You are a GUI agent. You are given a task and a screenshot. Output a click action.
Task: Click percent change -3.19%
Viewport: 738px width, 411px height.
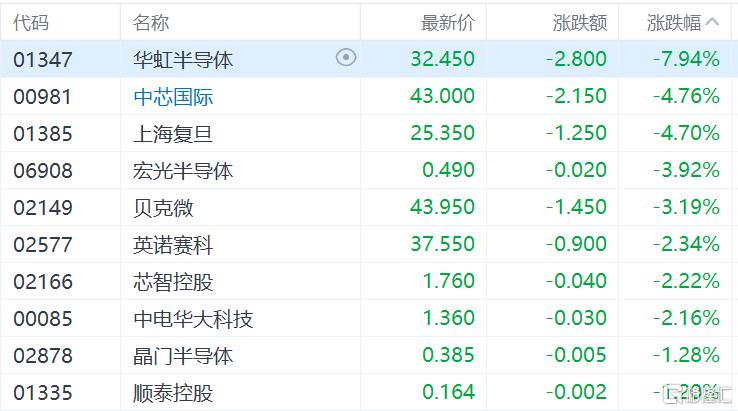[x=686, y=207]
